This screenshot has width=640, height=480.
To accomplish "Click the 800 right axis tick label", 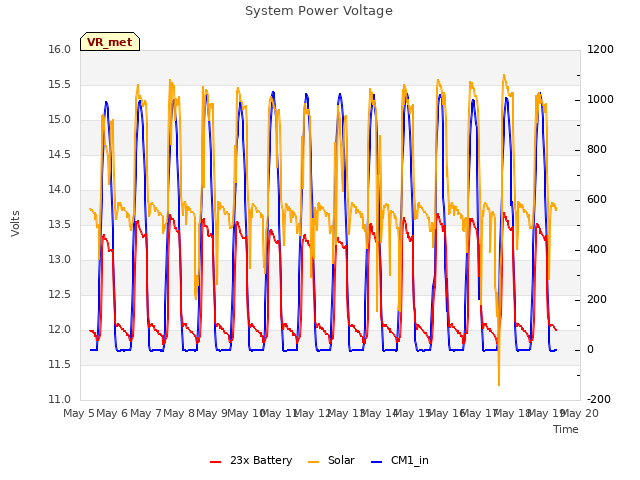I will click(x=597, y=149).
